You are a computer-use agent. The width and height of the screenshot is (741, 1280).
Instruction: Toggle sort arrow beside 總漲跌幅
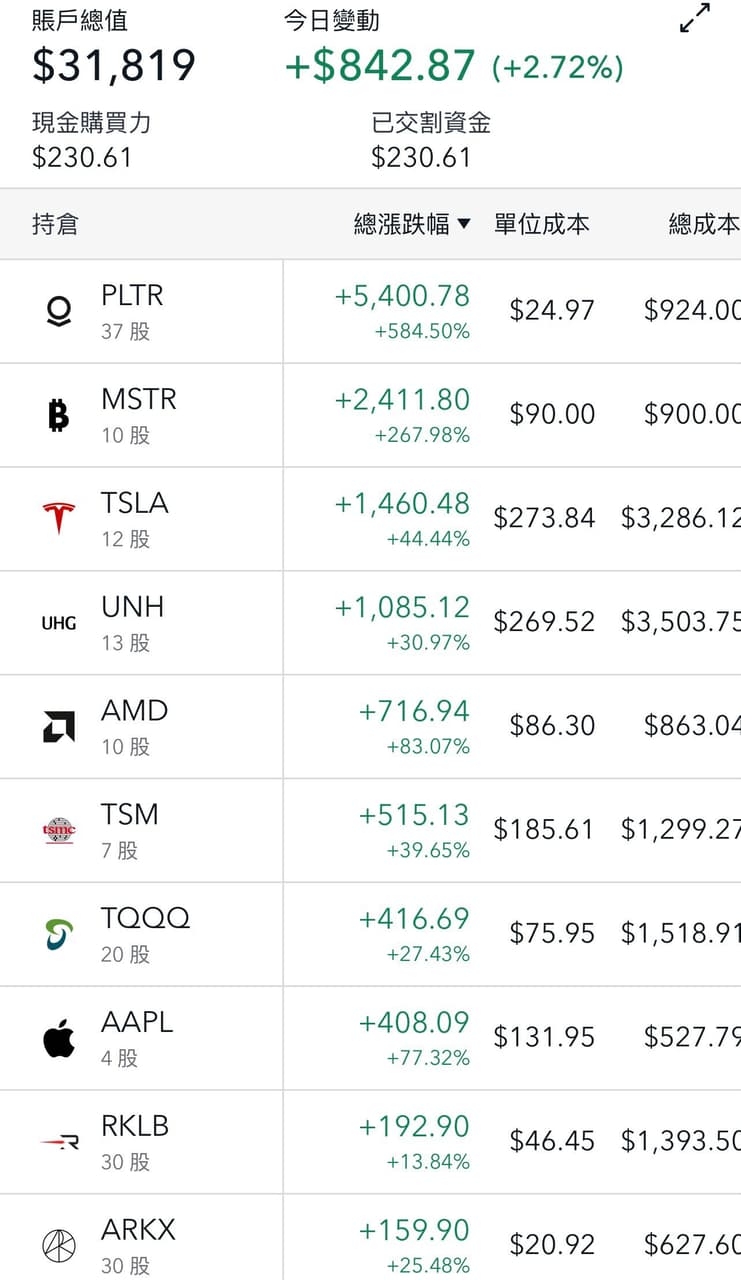pos(463,224)
